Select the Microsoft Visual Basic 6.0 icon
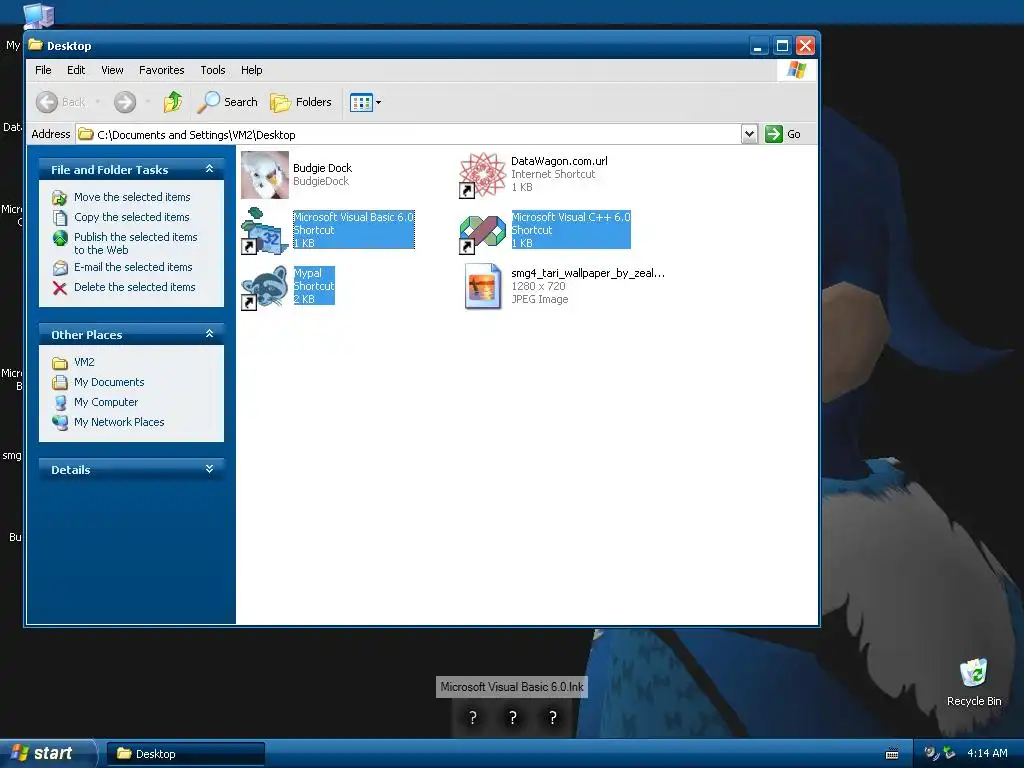Viewport: 1024px width, 768px height. click(264, 231)
